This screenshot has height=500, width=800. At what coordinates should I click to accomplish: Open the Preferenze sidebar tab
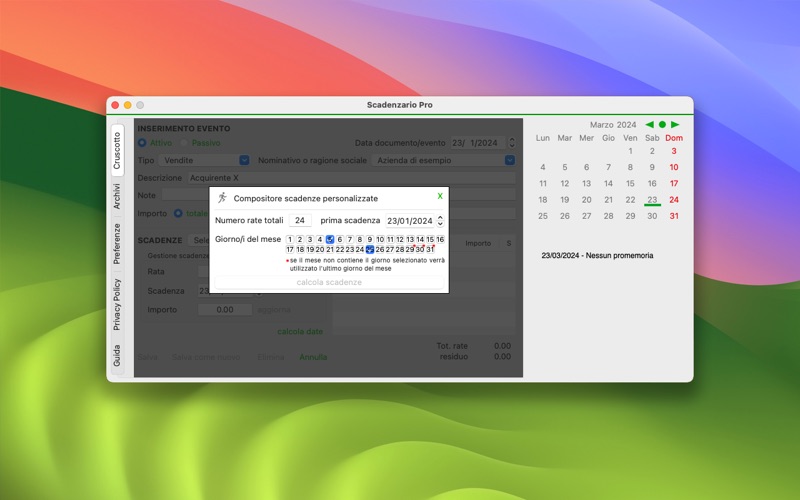(117, 243)
